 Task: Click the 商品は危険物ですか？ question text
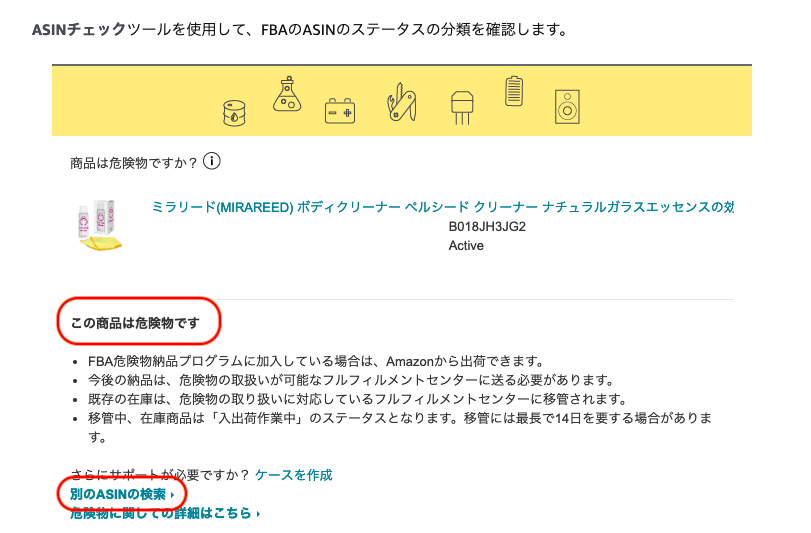coord(134,162)
